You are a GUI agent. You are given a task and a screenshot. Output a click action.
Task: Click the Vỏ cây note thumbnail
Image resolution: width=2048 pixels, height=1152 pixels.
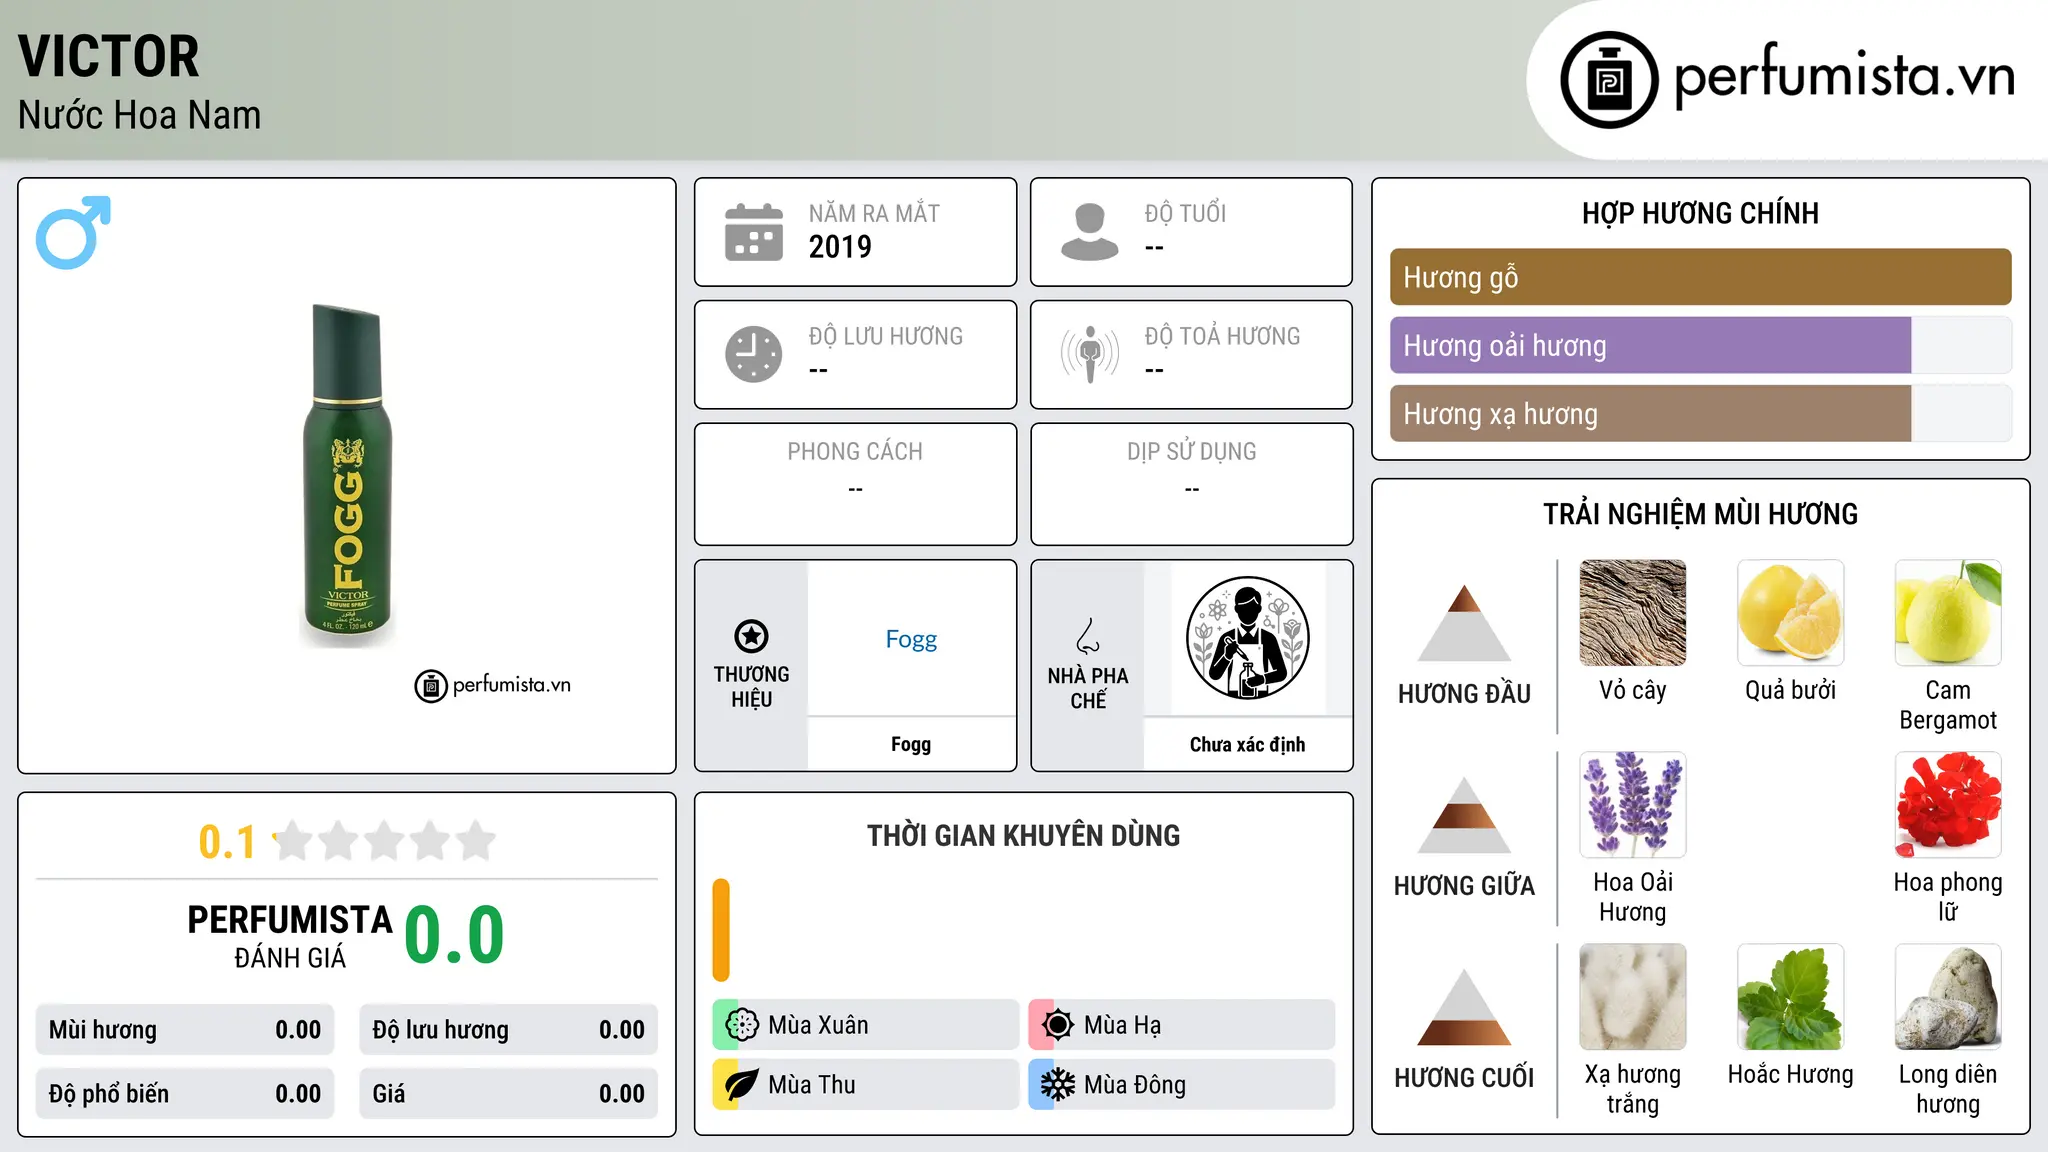pyautogui.click(x=1632, y=613)
